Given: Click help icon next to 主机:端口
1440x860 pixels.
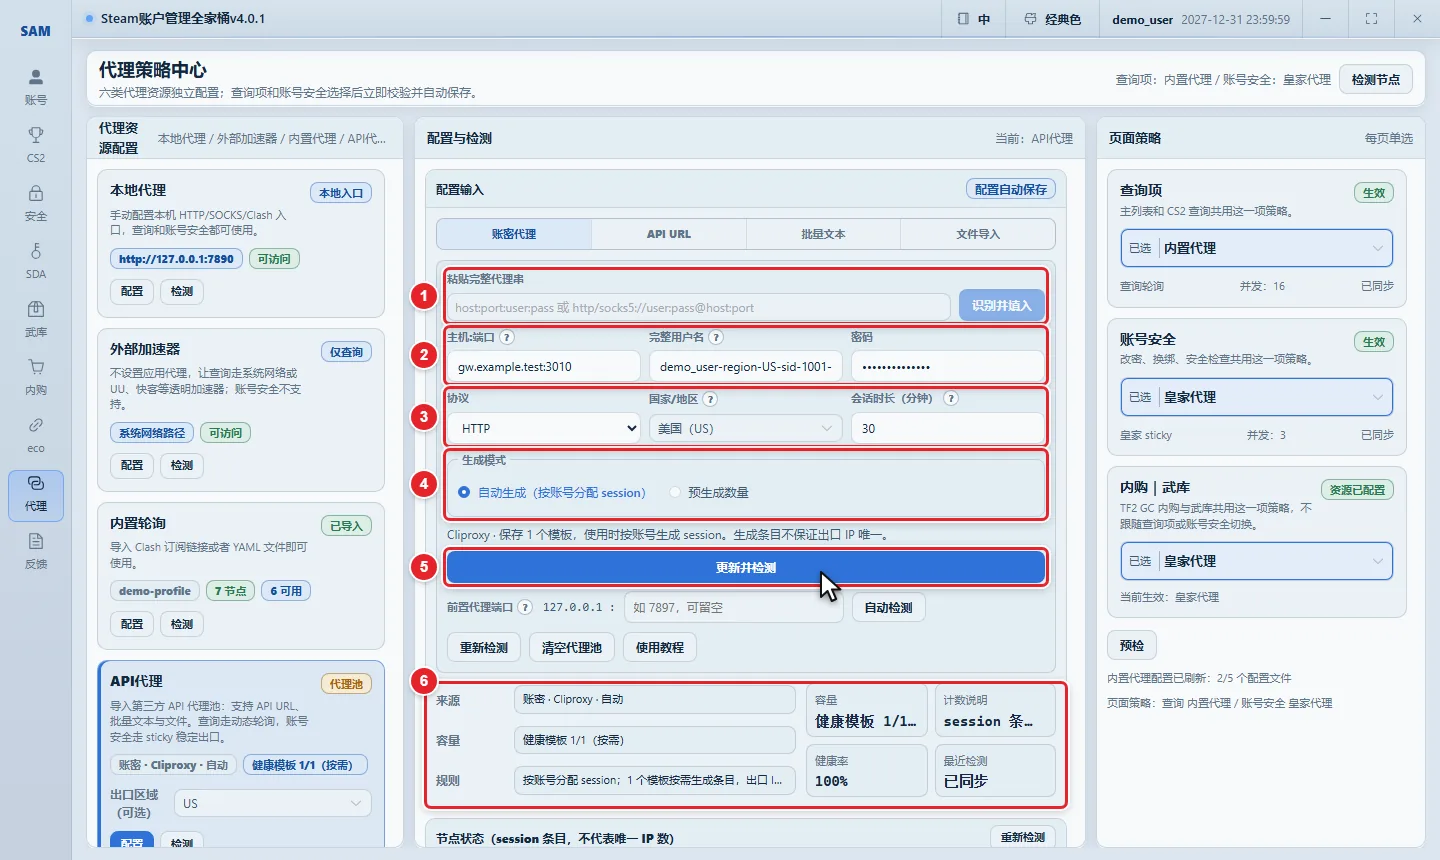Looking at the screenshot, I should pyautogui.click(x=507, y=337).
